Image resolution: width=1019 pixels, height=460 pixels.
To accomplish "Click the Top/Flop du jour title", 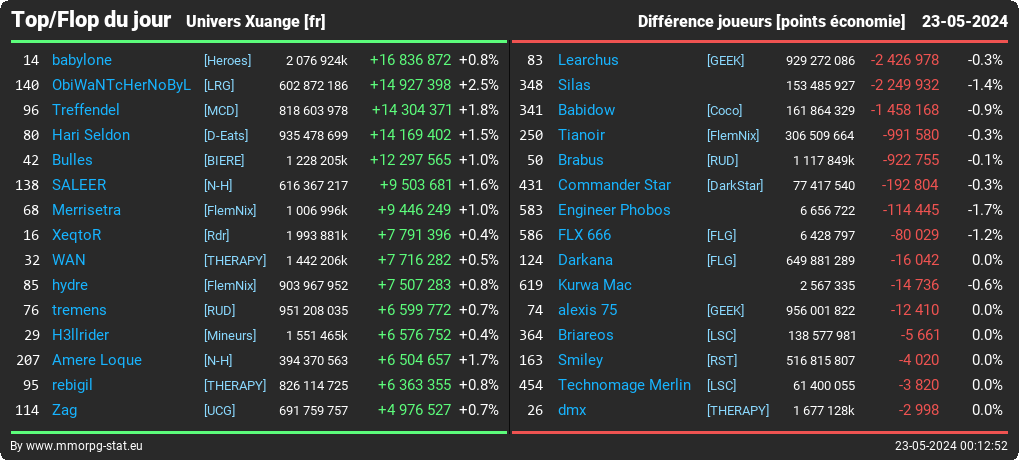I will tap(91, 20).
